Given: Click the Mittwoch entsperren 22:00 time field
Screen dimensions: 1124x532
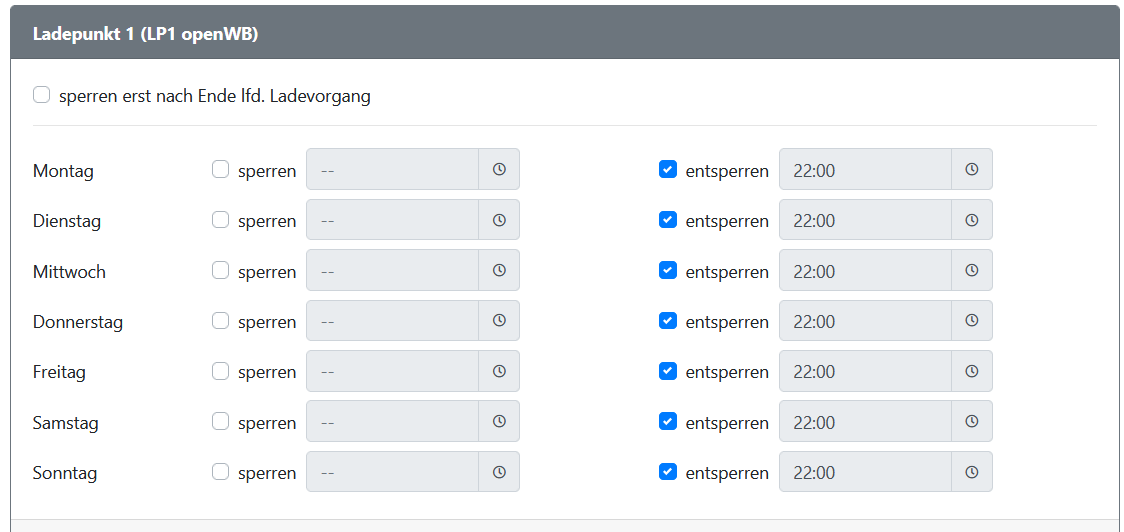Looking at the screenshot, I should click(x=865, y=271).
